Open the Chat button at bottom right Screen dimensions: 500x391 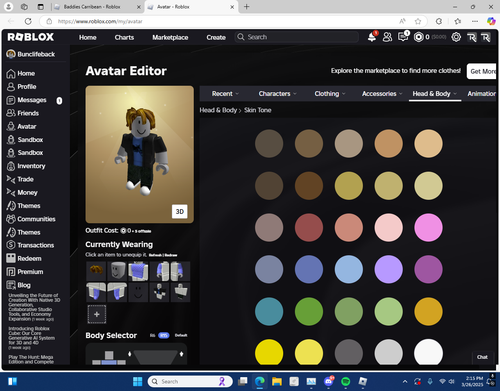pos(482,357)
